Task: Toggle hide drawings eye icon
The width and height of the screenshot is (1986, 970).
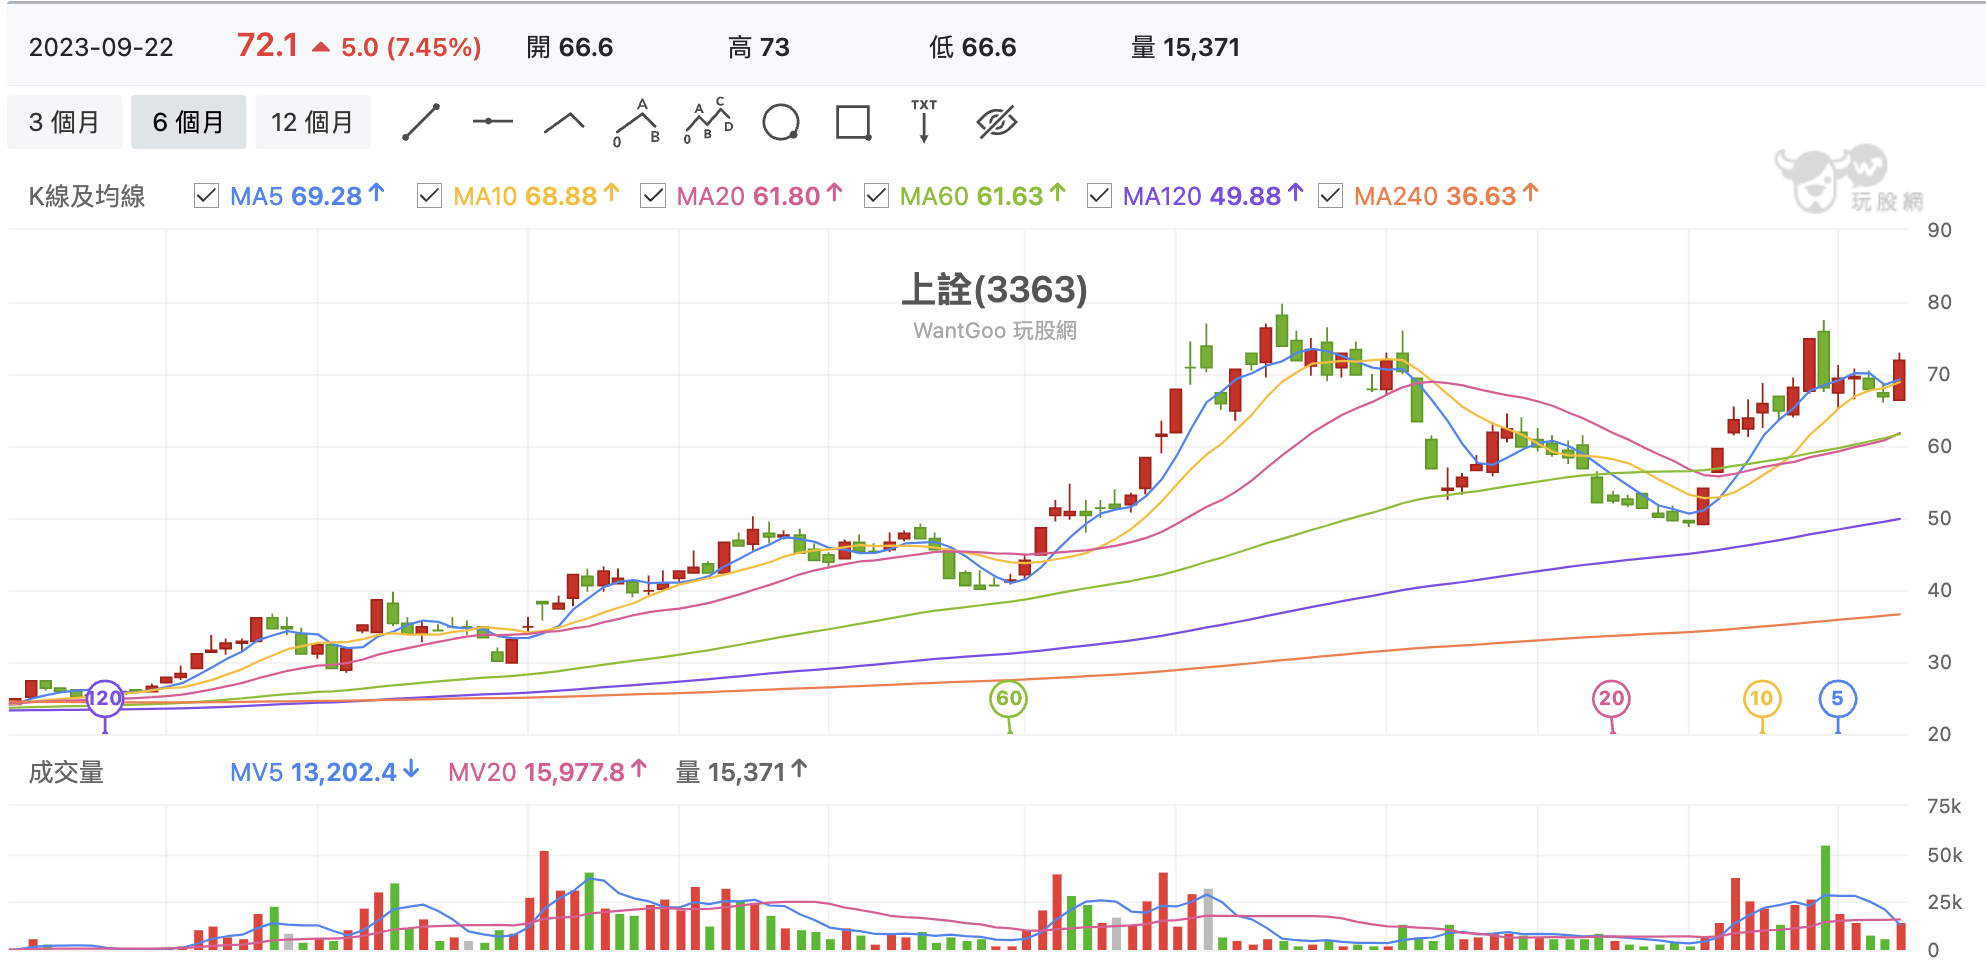Action: pos(997,122)
